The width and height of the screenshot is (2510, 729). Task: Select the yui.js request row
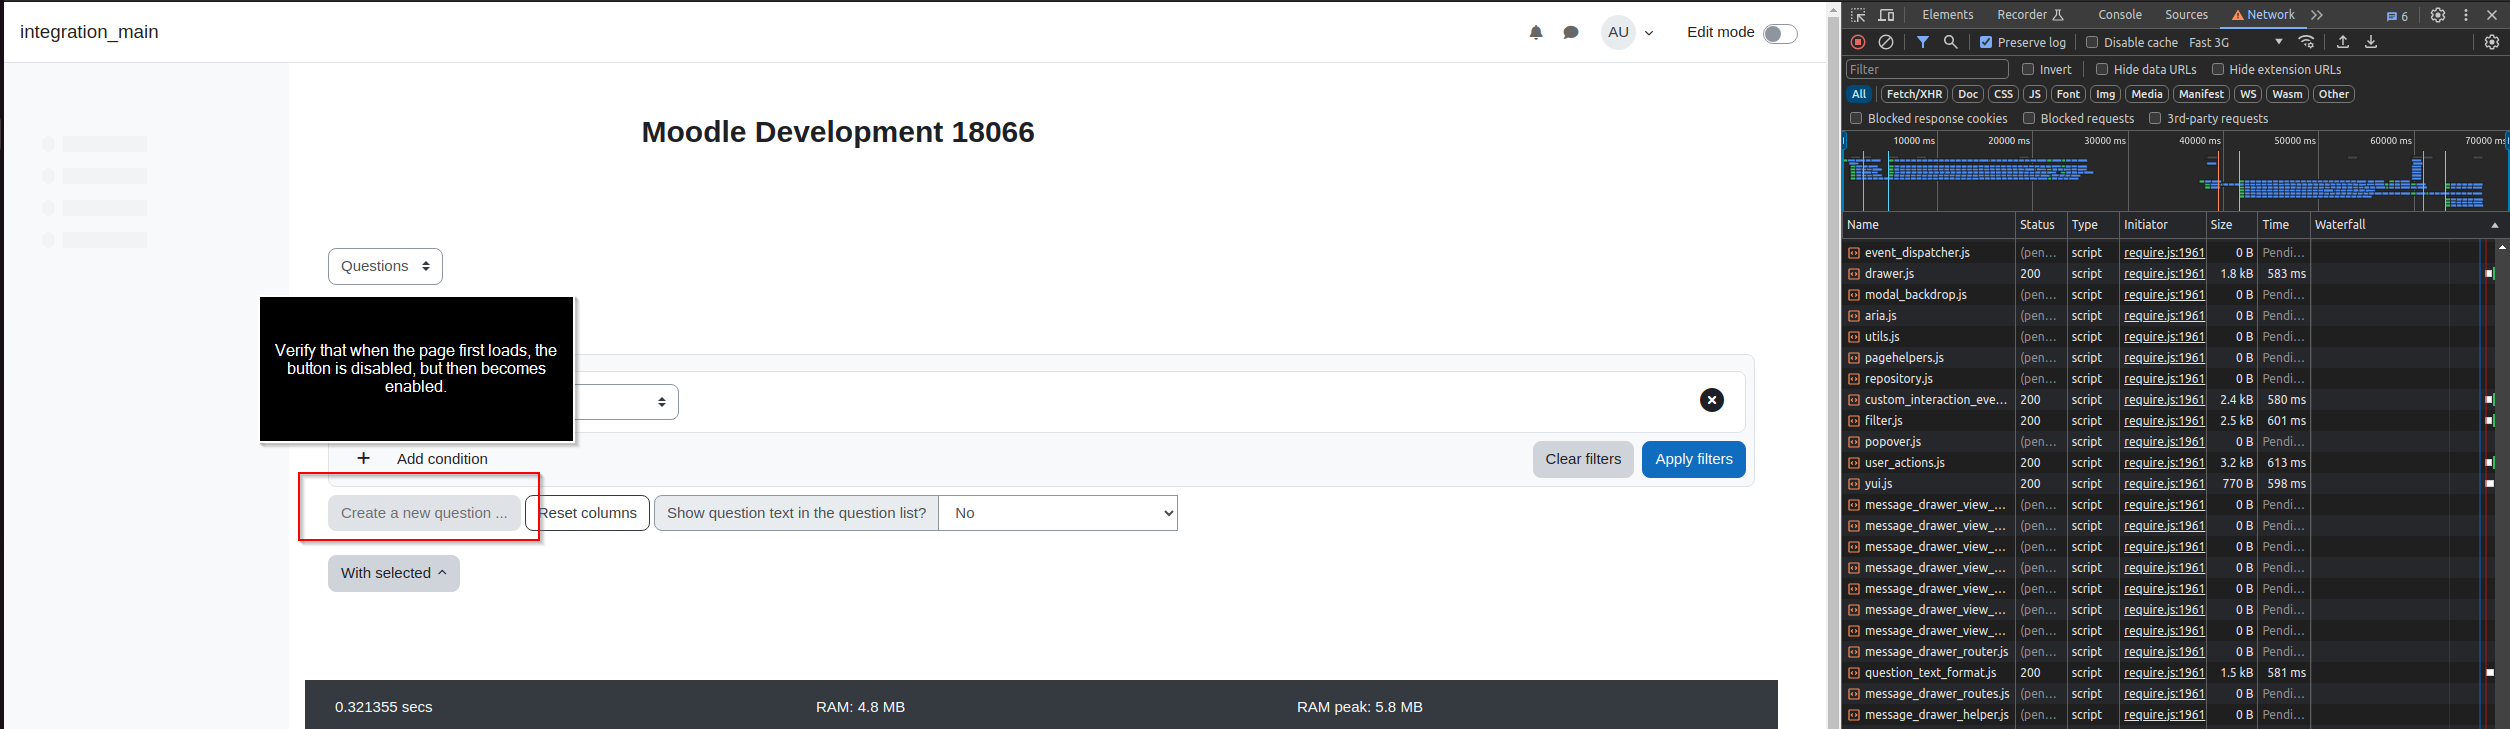(2171, 484)
